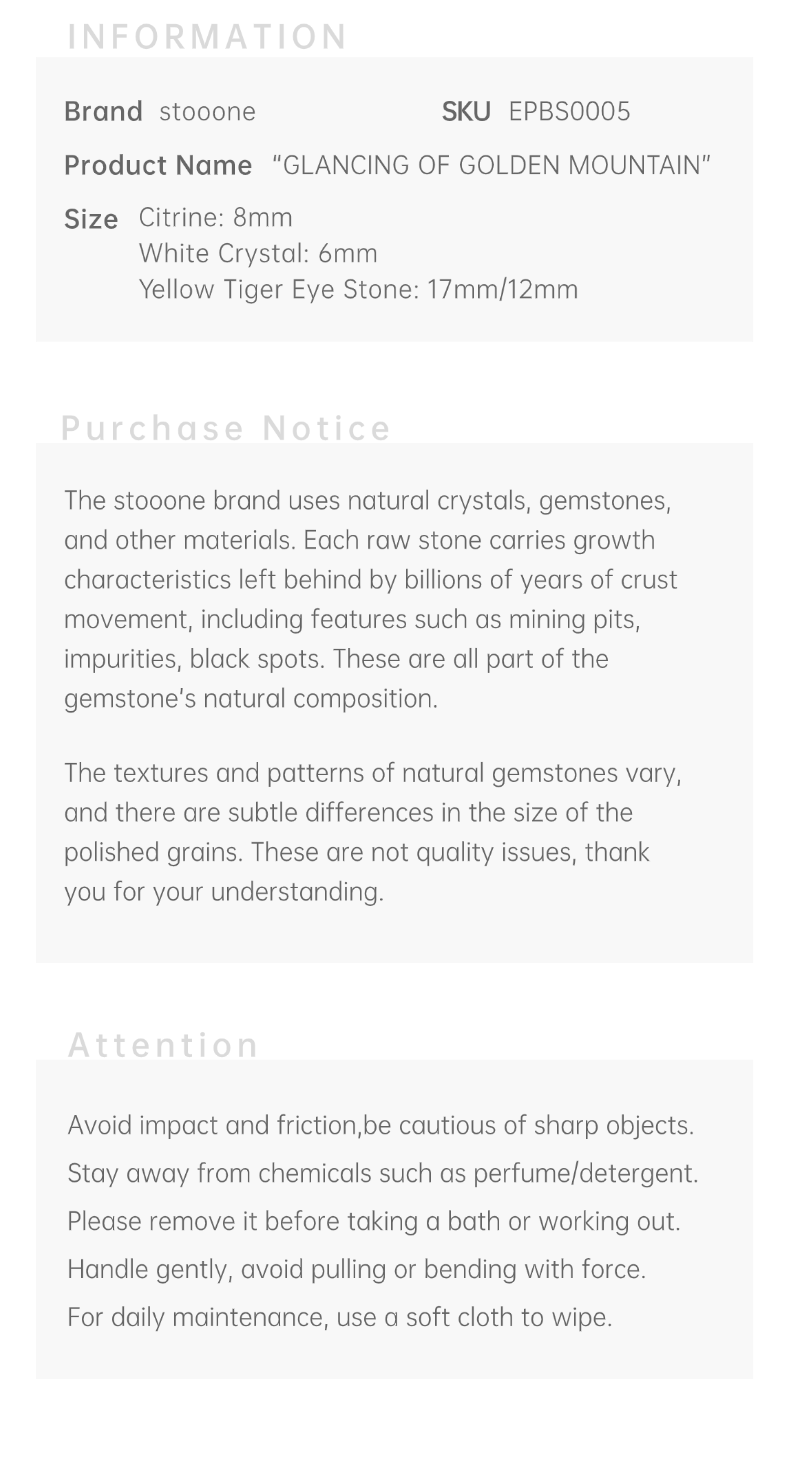Click the line about staying away from chemicals
The image size is (790, 1480).
[x=382, y=1174]
